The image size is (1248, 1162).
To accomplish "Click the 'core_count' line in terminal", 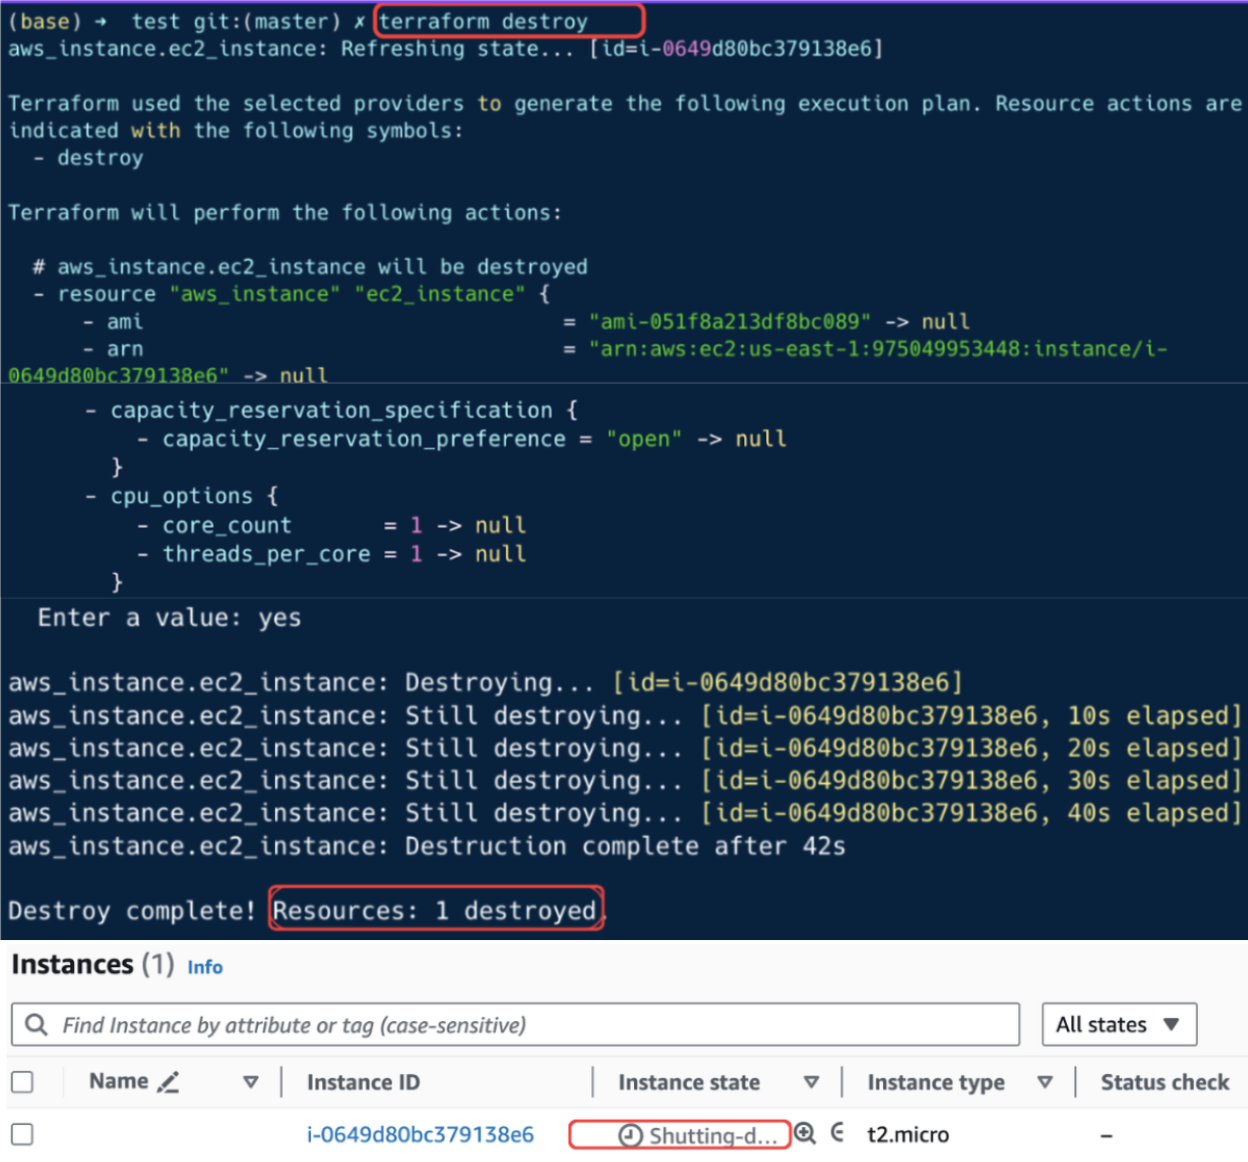I will (331, 526).
